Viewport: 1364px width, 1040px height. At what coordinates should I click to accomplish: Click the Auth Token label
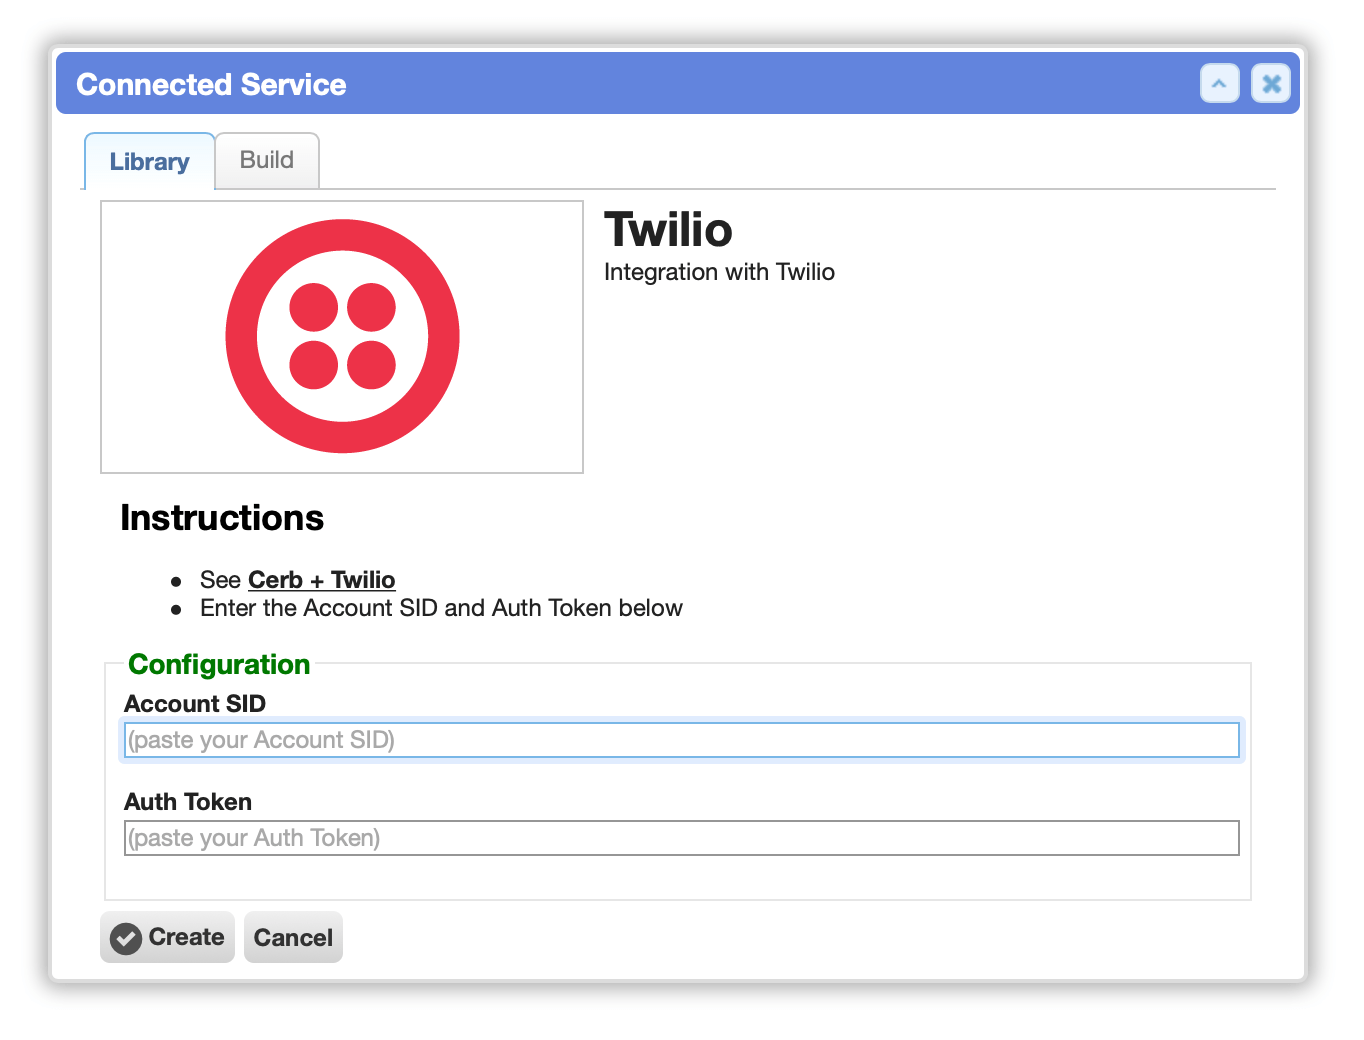(188, 802)
